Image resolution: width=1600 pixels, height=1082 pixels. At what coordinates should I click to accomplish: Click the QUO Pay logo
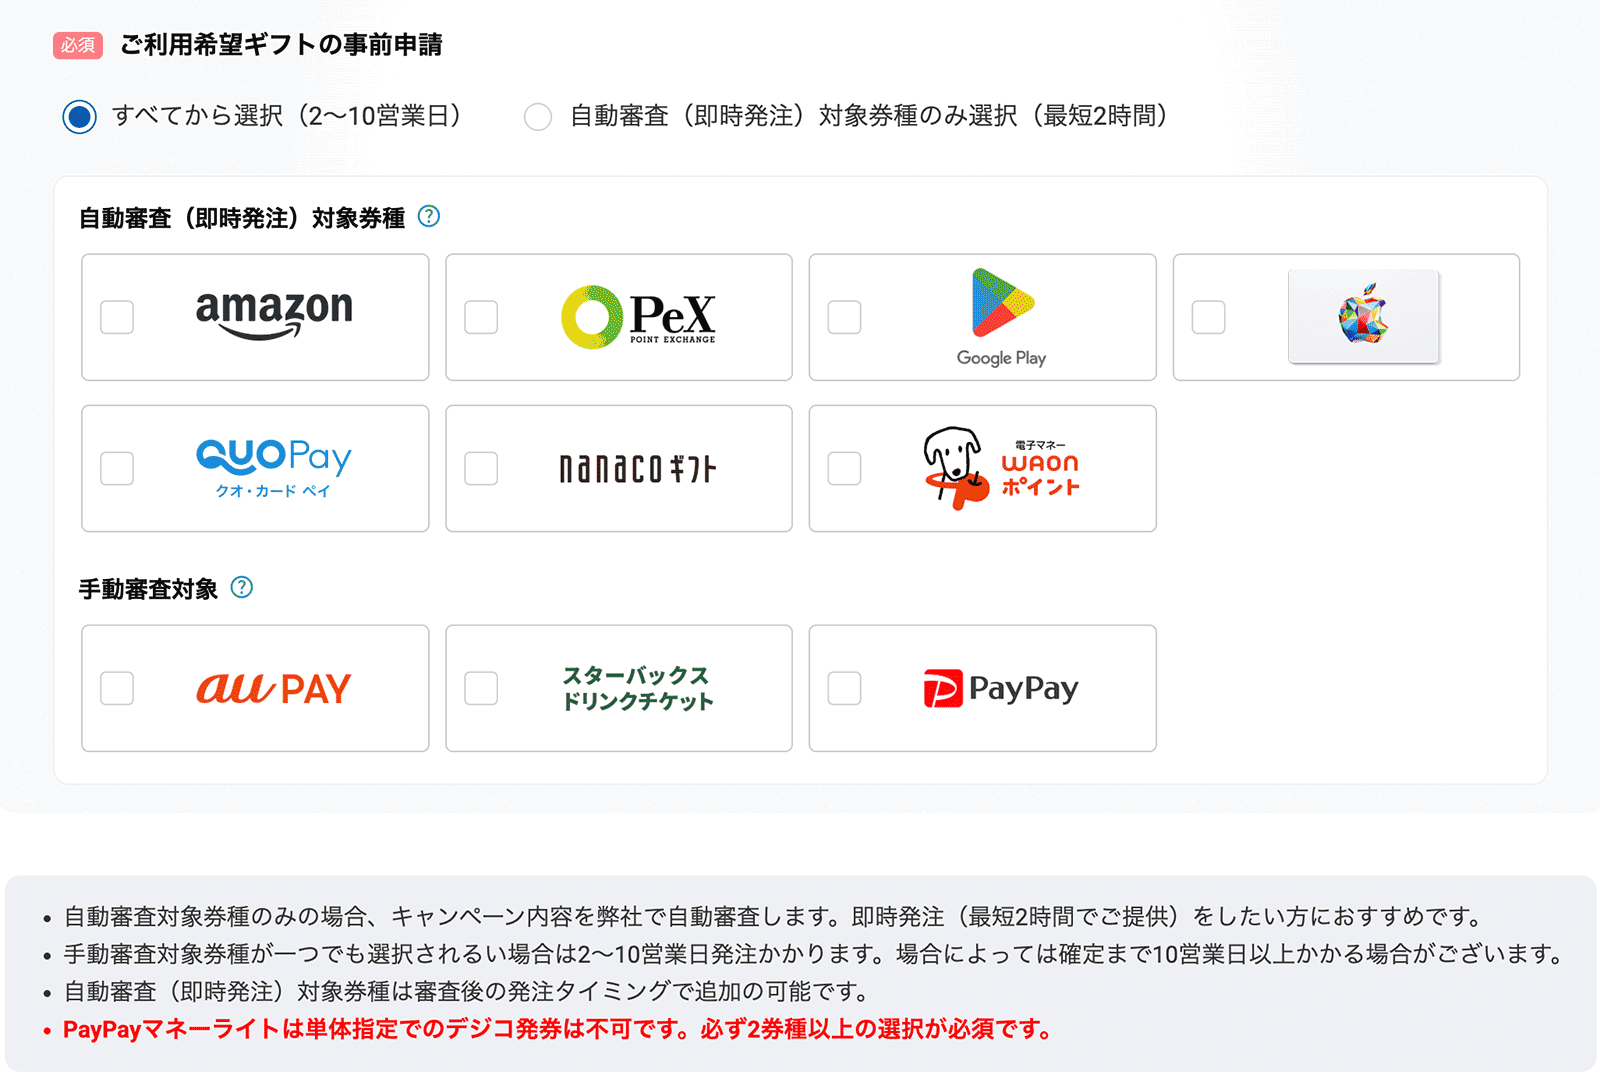[274, 468]
